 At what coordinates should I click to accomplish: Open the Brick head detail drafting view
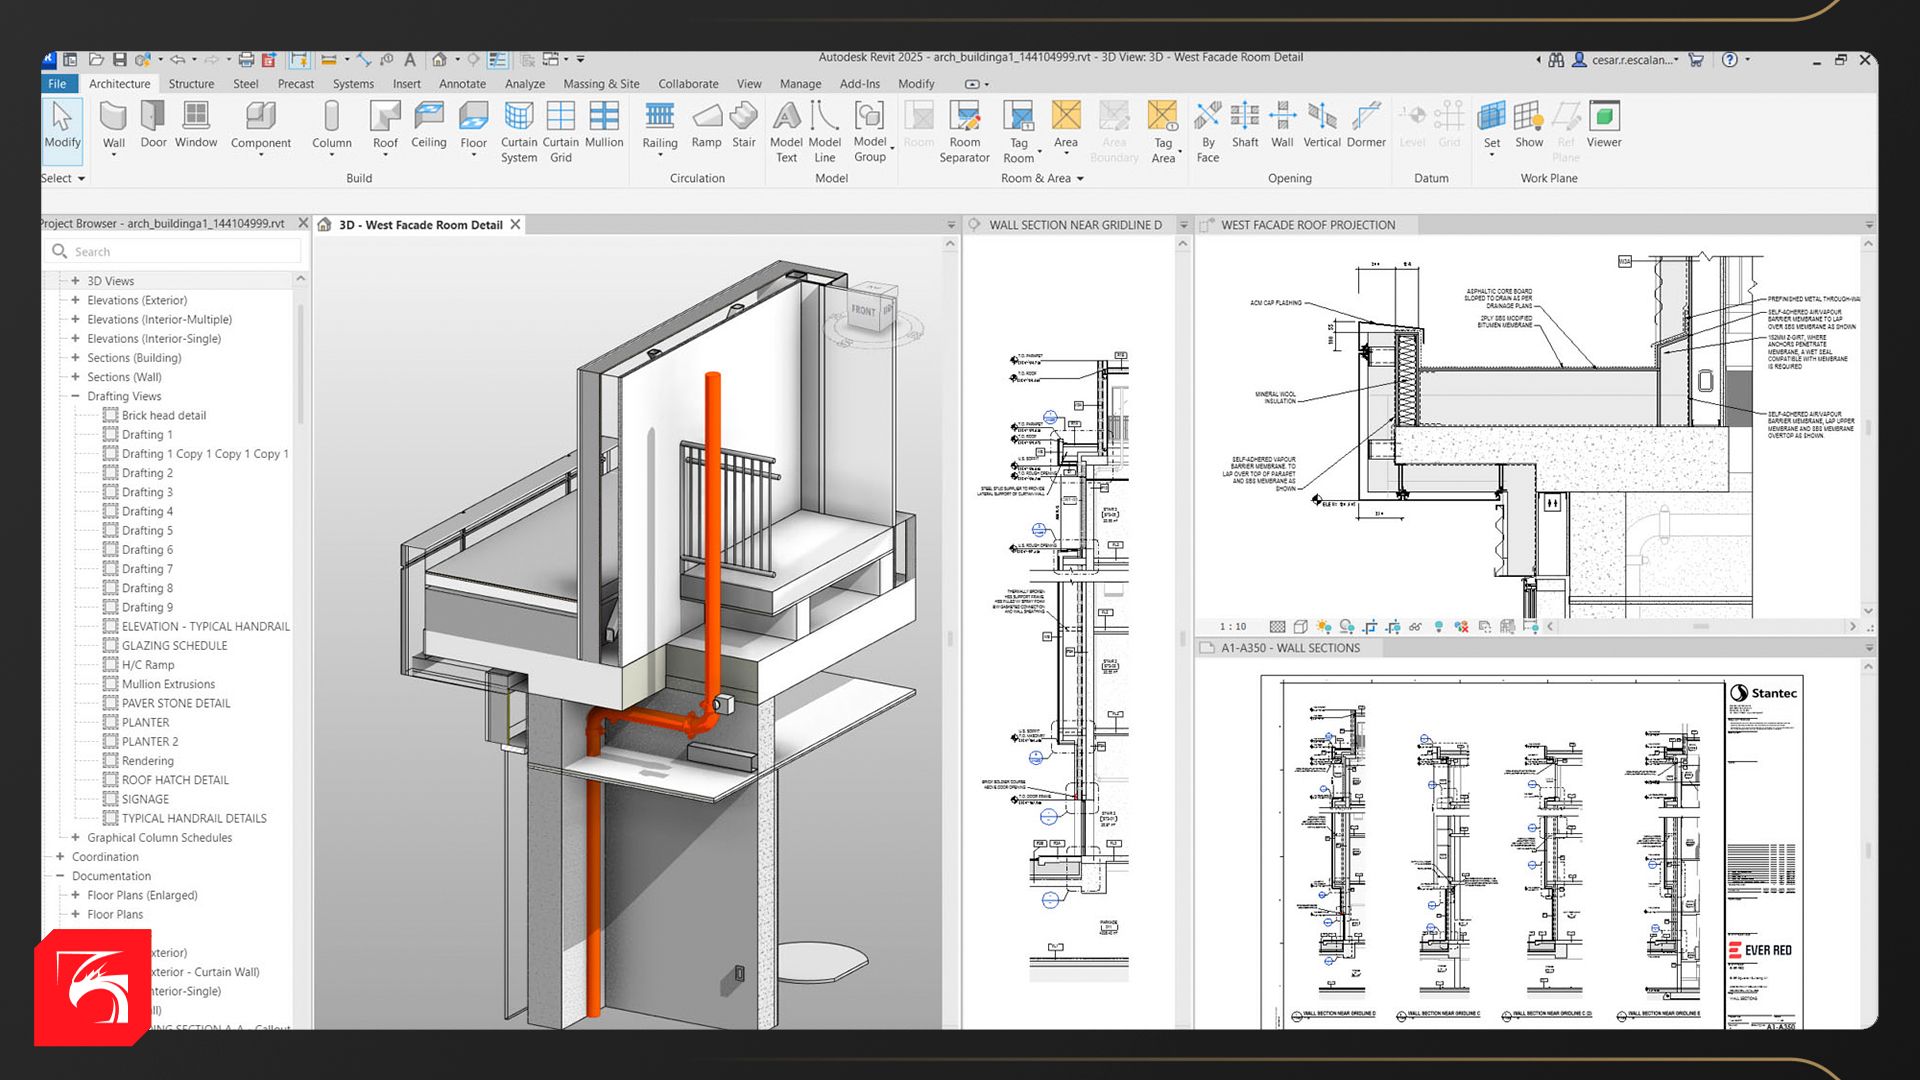click(164, 416)
